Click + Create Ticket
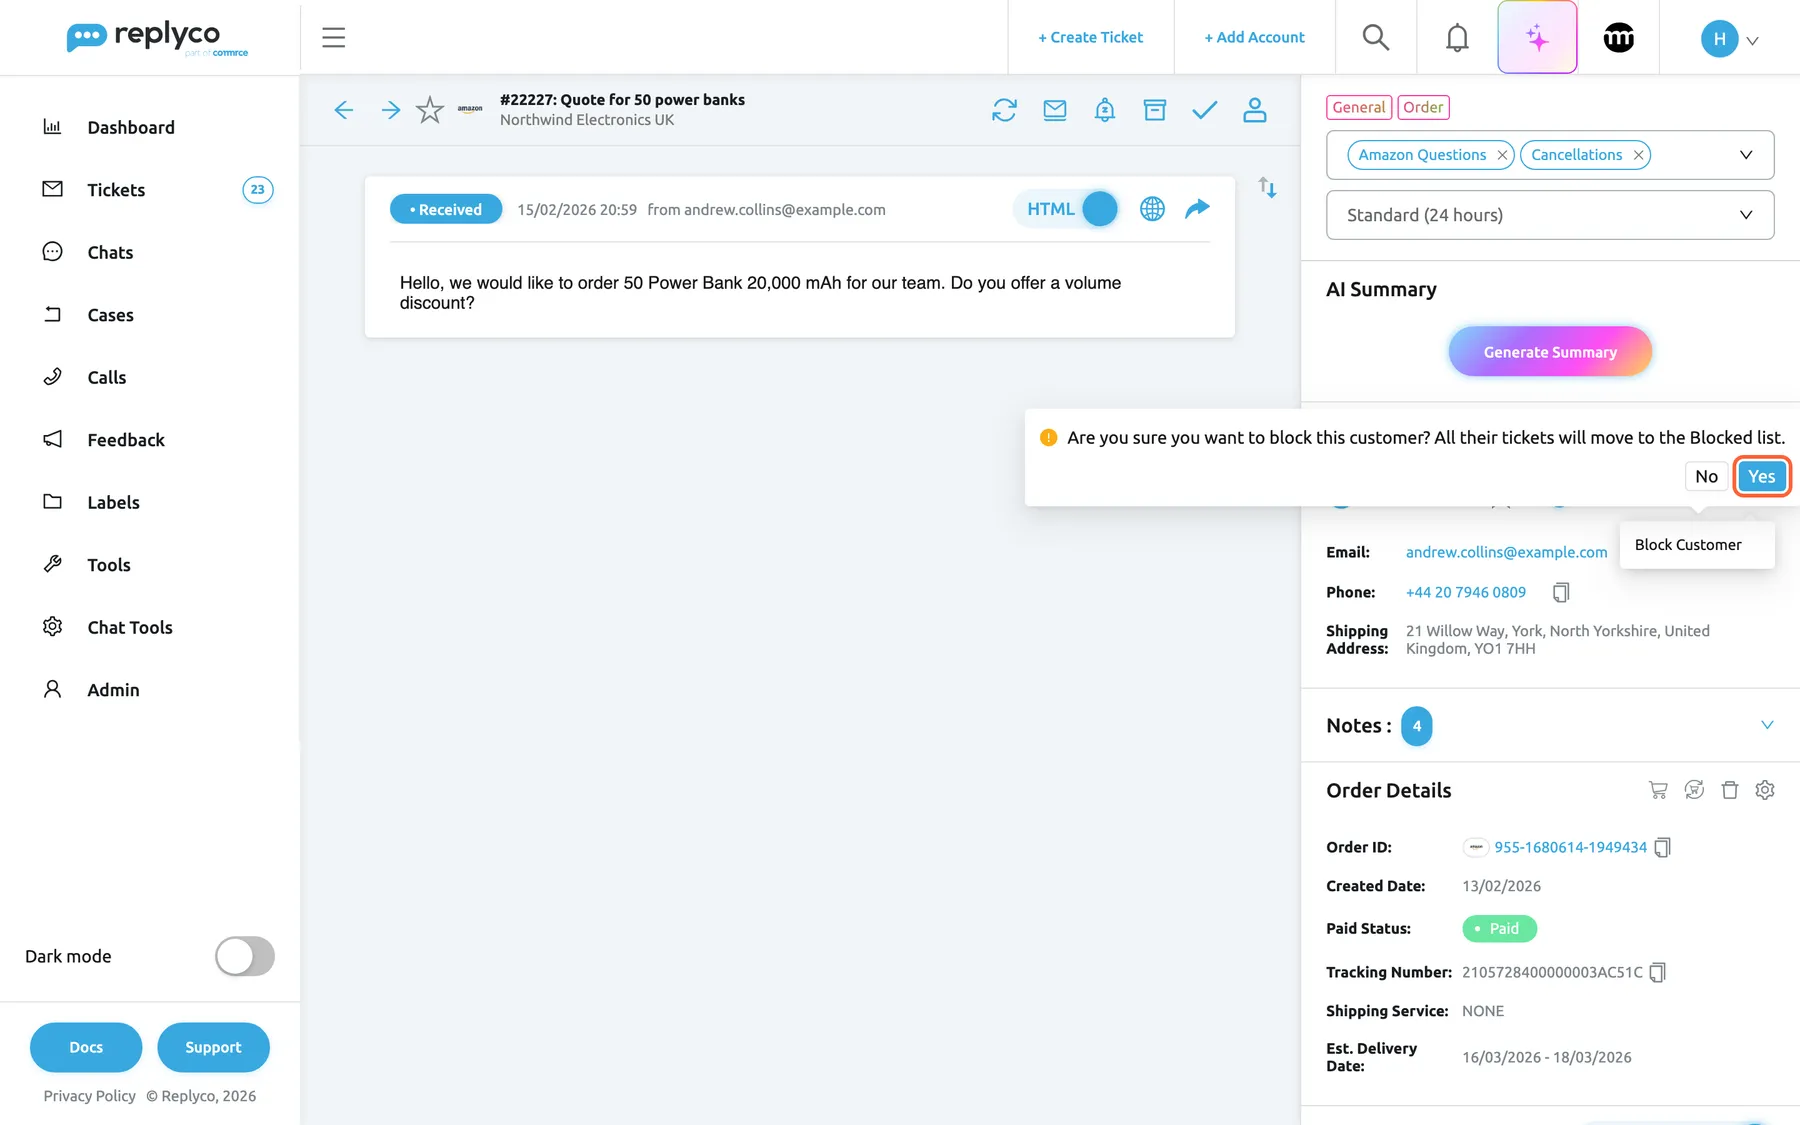The width and height of the screenshot is (1800, 1125). pyautogui.click(x=1090, y=37)
